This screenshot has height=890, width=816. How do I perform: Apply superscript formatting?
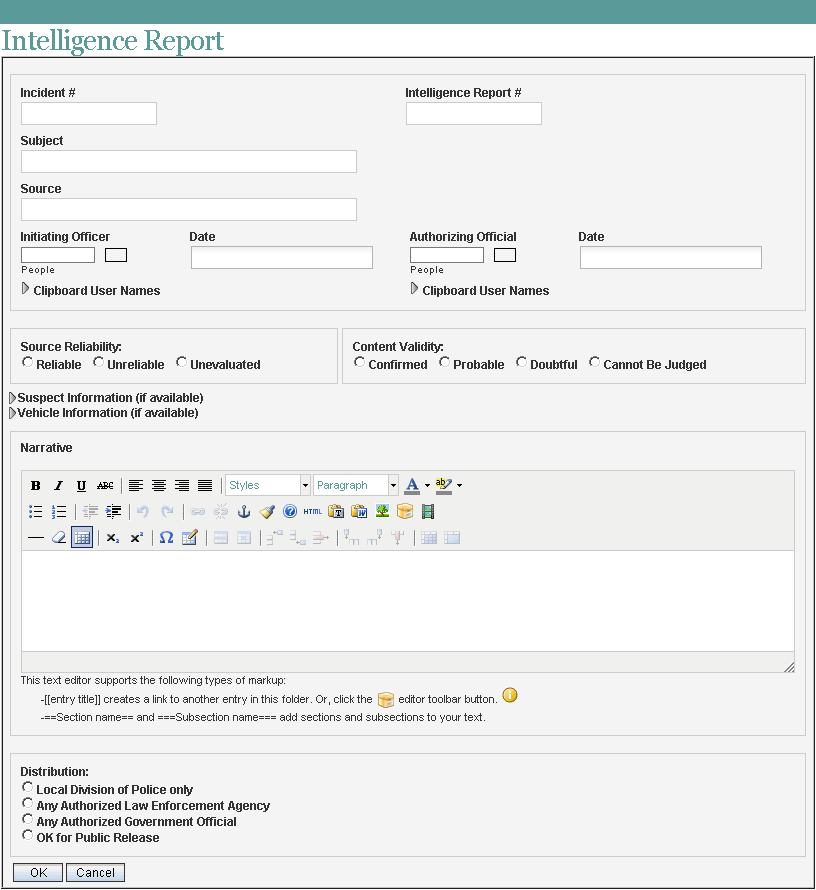(136, 538)
